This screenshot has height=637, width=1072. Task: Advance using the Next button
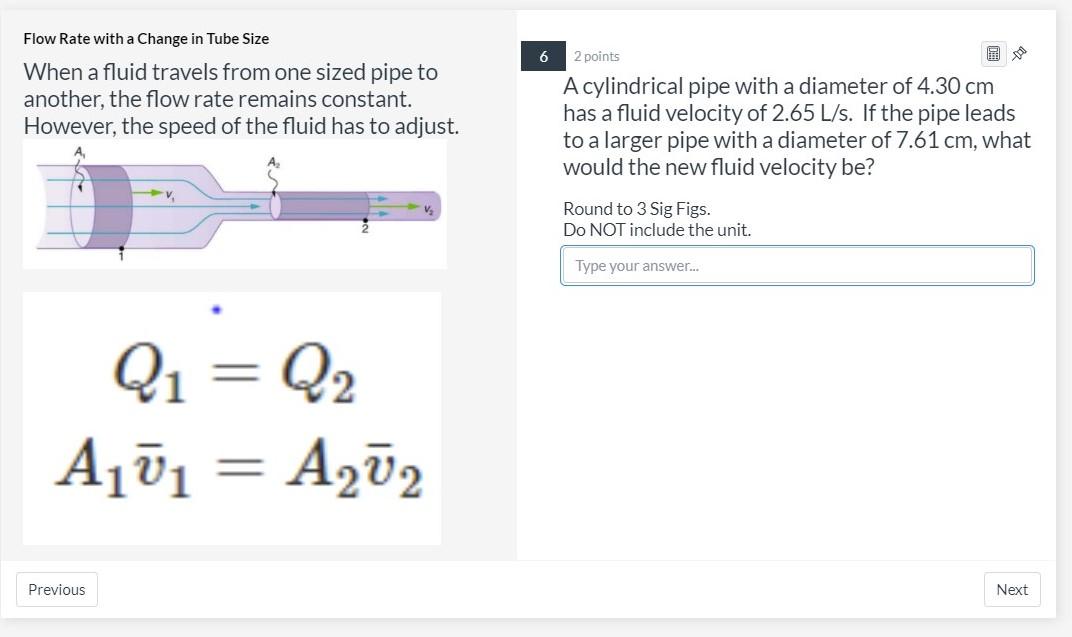[x=1011, y=589]
